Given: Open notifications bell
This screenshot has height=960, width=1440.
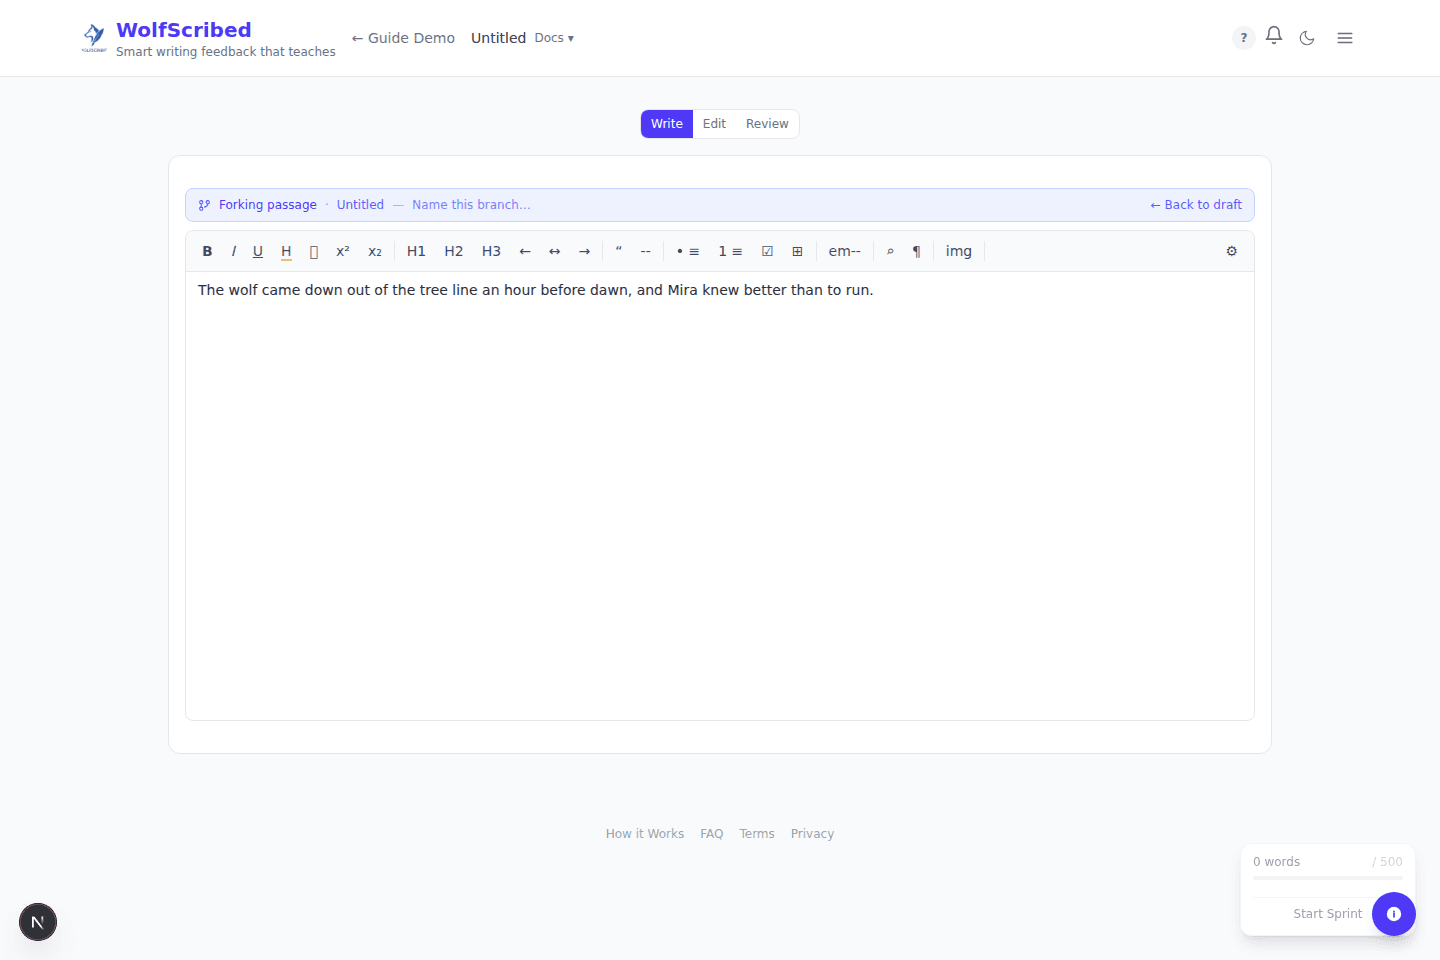Looking at the screenshot, I should point(1274,36).
